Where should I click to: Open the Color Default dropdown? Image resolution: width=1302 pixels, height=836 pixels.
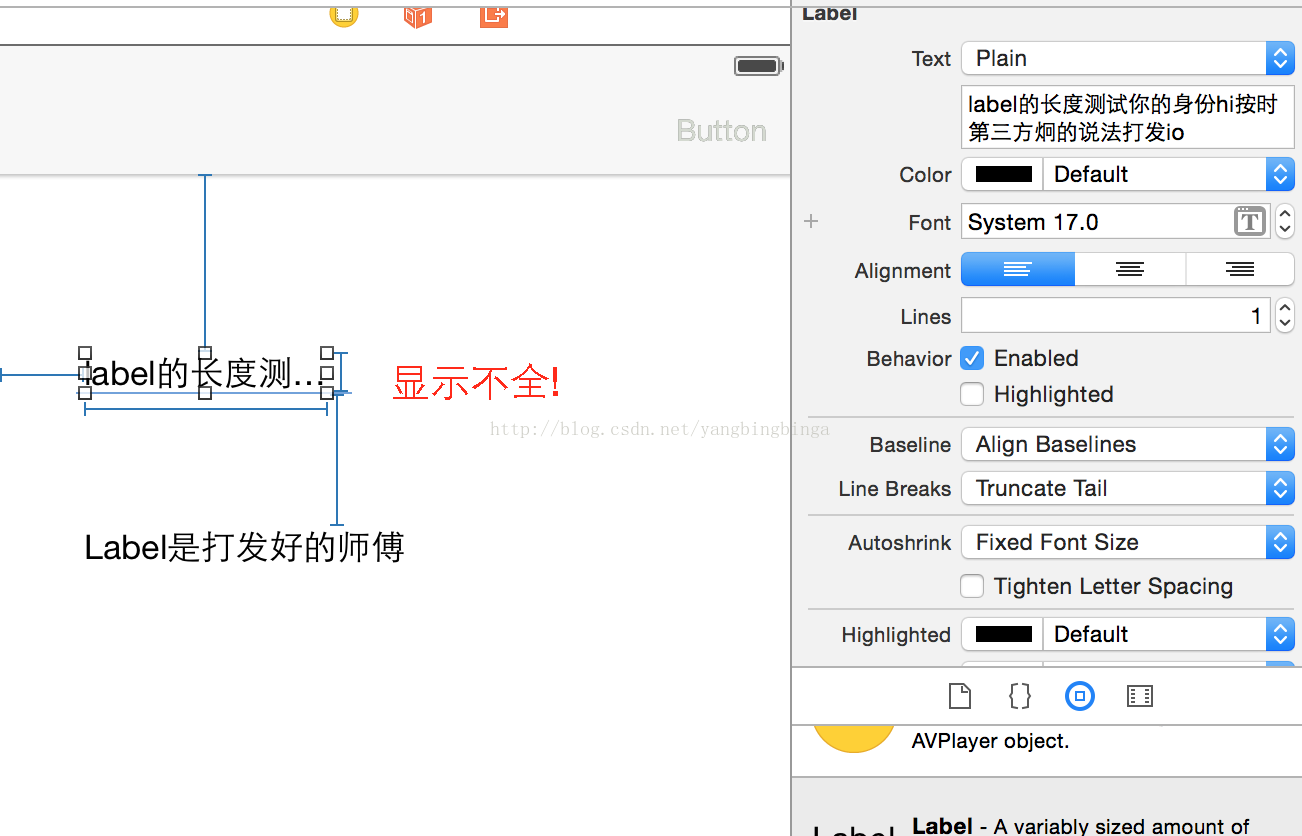pyautogui.click(x=1168, y=174)
